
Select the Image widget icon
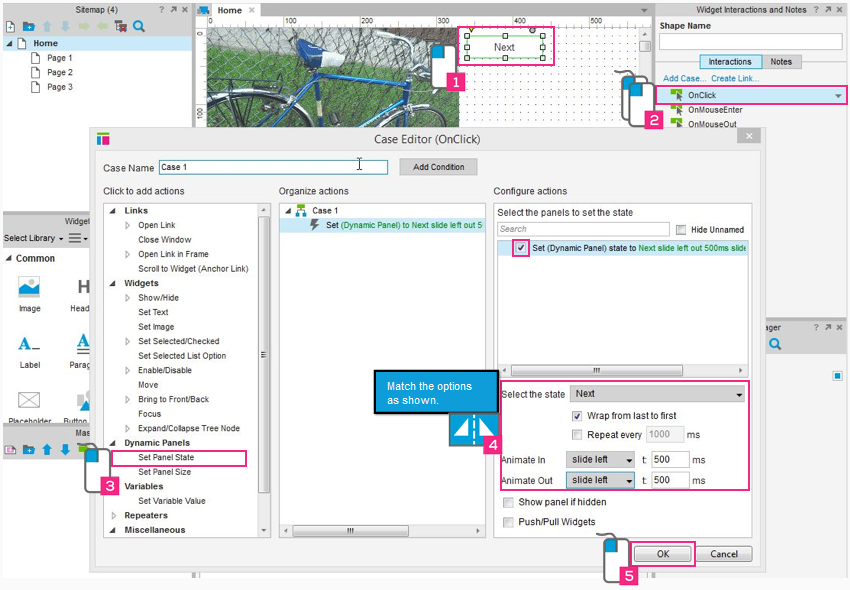(x=29, y=288)
